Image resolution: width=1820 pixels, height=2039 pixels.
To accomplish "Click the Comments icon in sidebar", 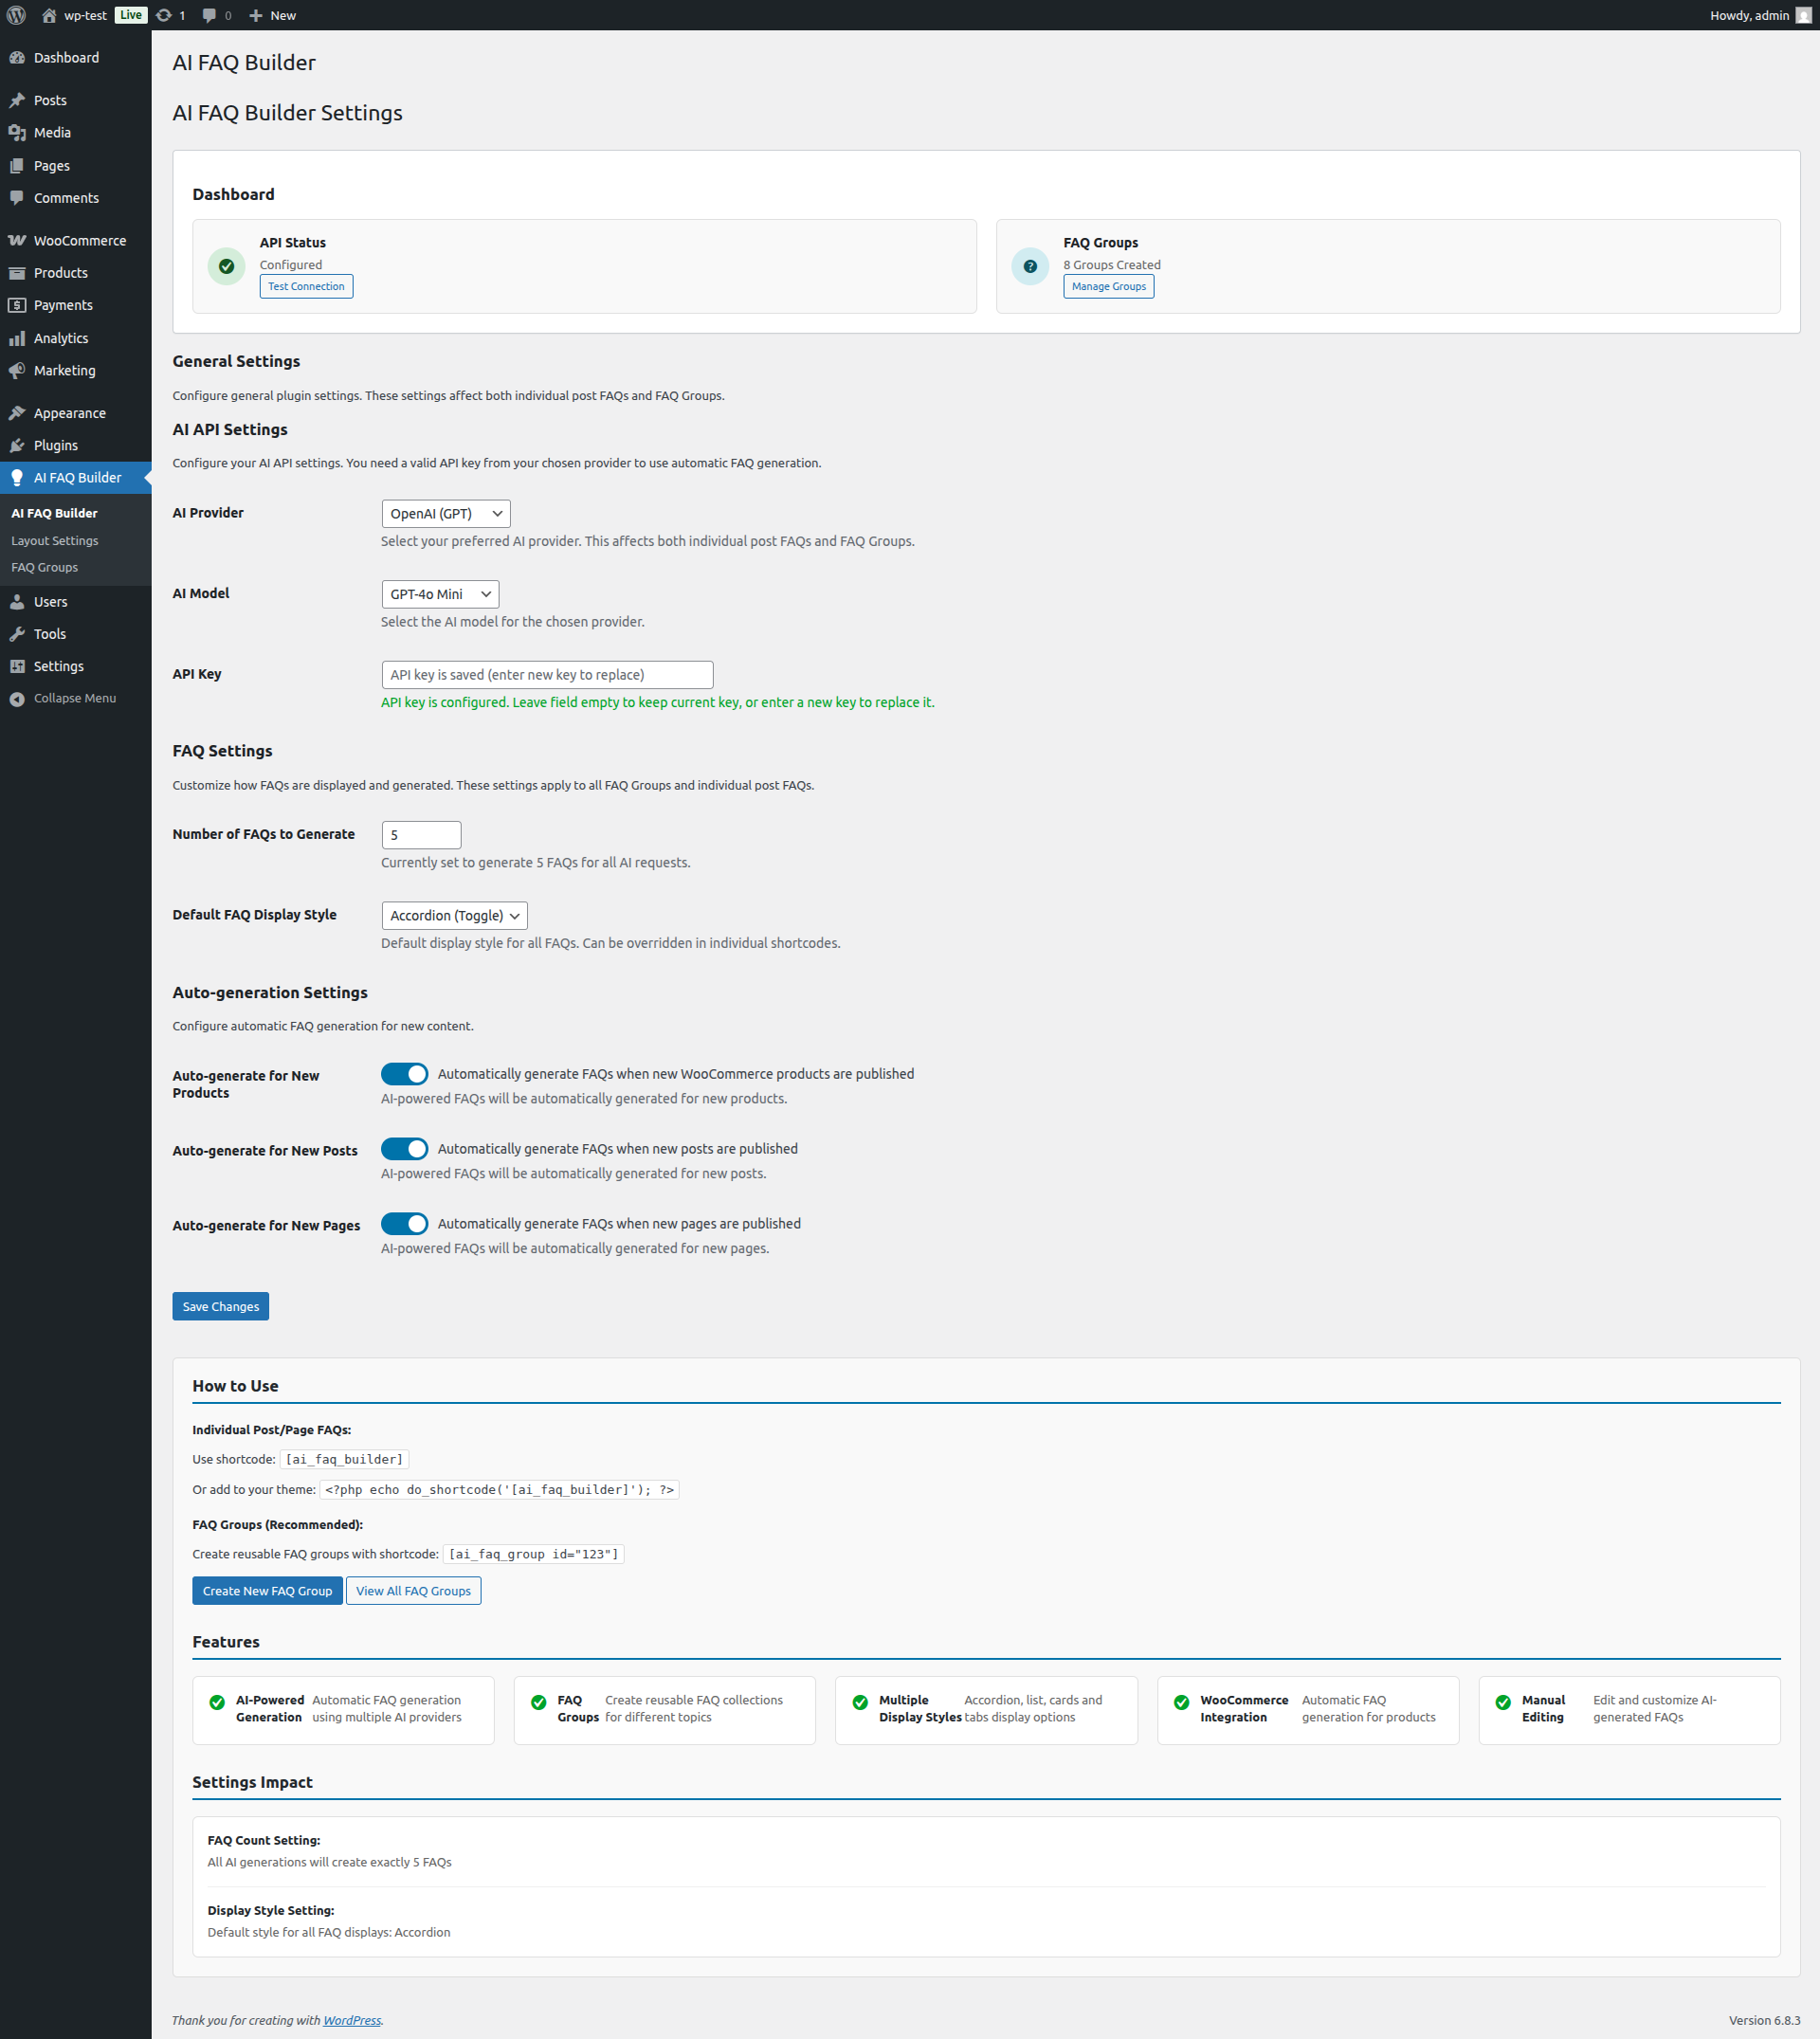I will [x=17, y=198].
